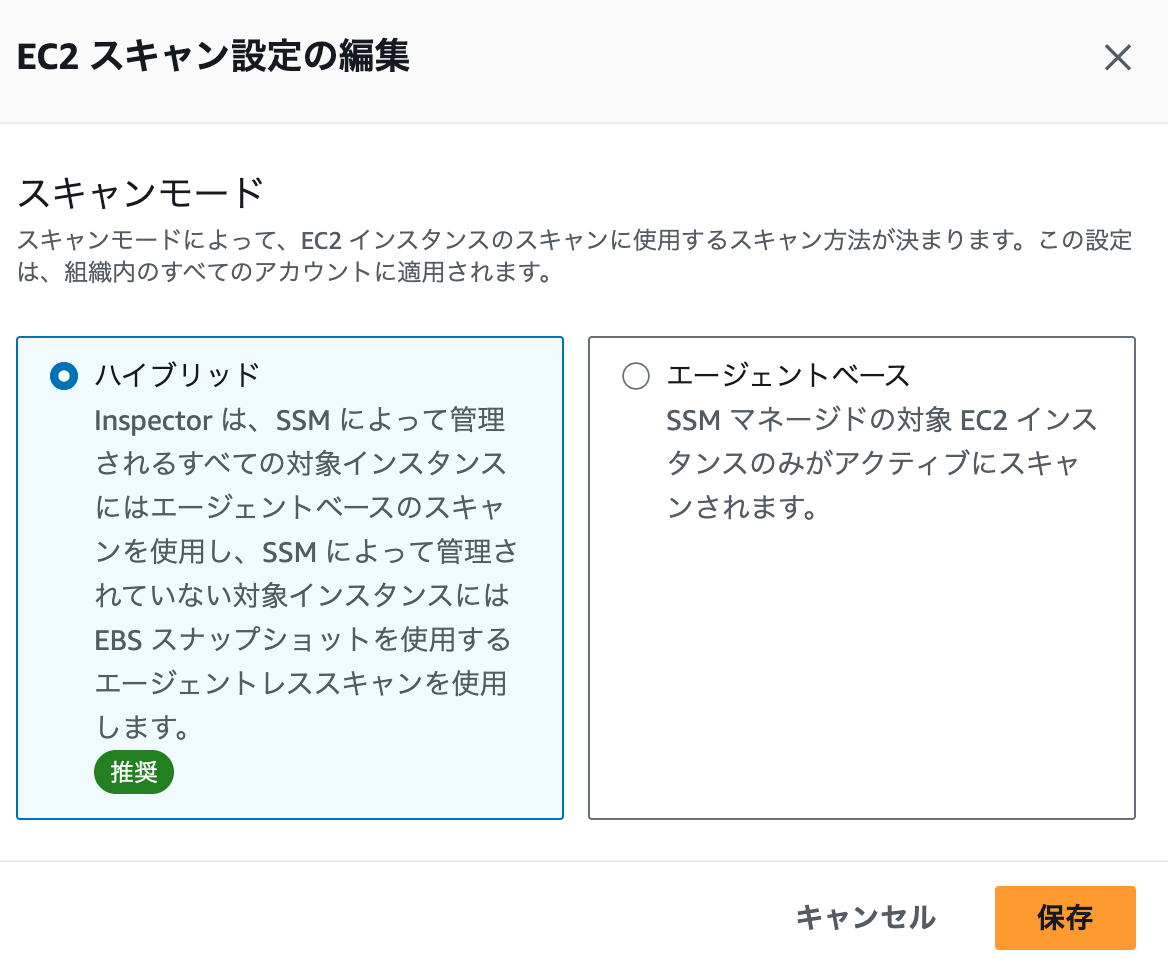Click the orange Save button
Viewport: 1168px width, 964px height.
[x=1065, y=917]
